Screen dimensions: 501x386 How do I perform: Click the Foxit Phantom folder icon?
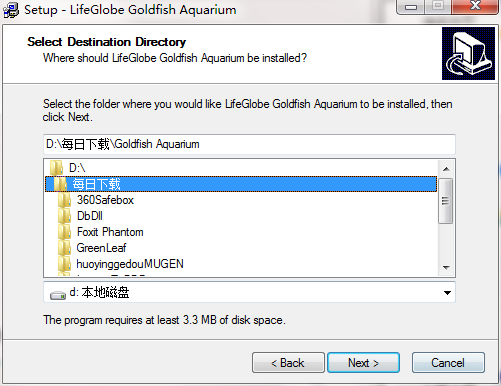[64, 232]
